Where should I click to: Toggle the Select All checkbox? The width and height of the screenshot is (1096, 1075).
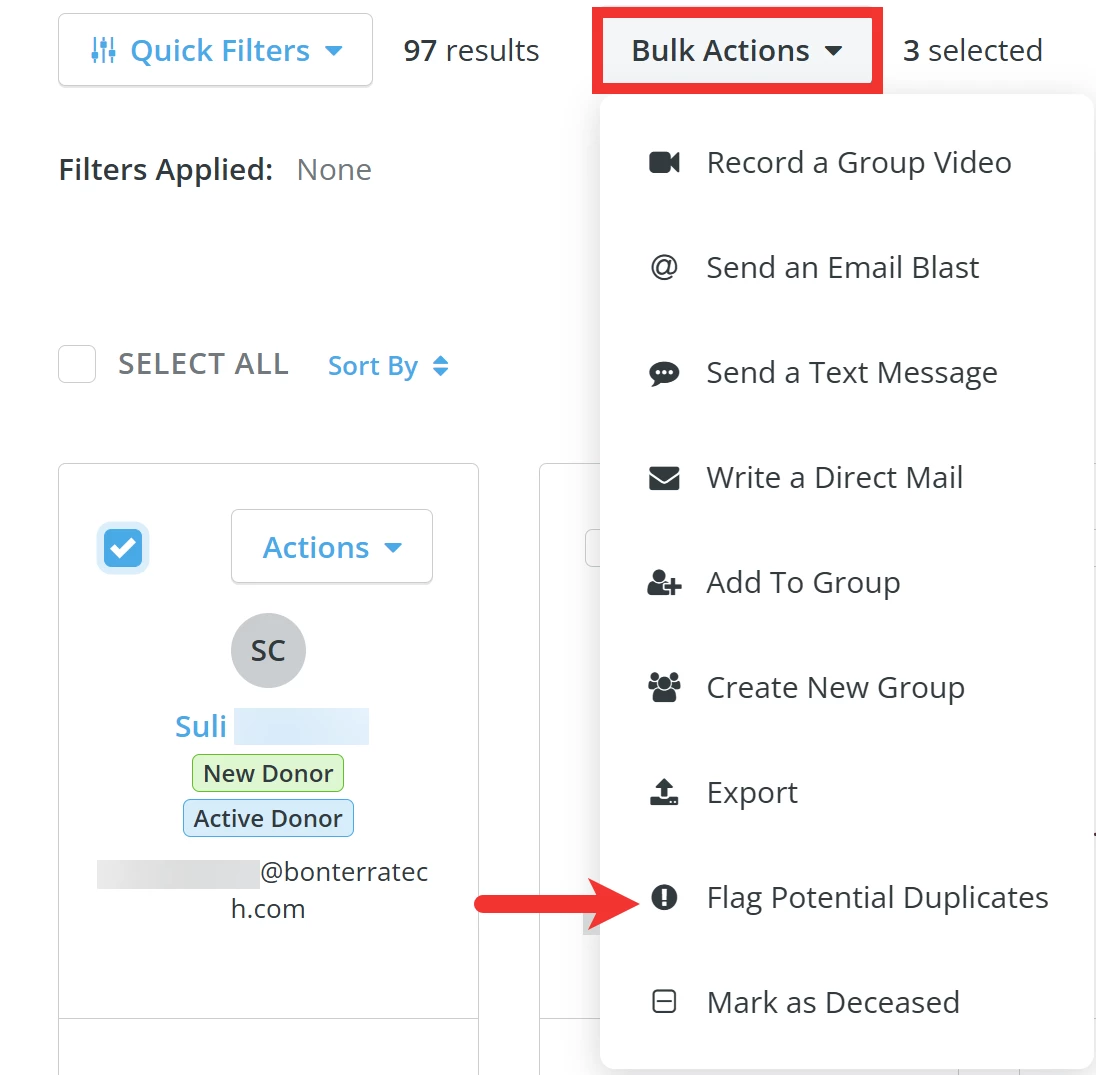77,364
